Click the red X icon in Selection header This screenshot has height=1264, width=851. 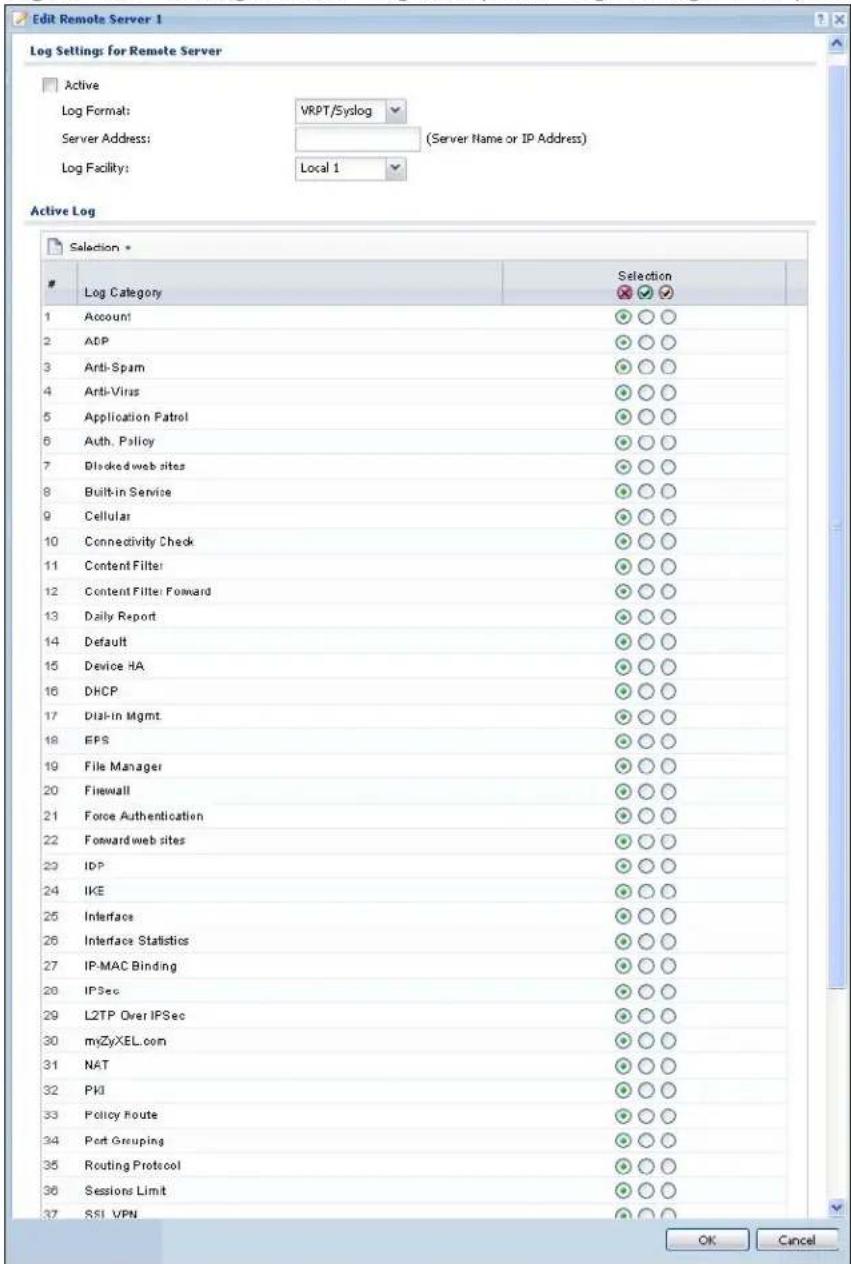point(627,293)
